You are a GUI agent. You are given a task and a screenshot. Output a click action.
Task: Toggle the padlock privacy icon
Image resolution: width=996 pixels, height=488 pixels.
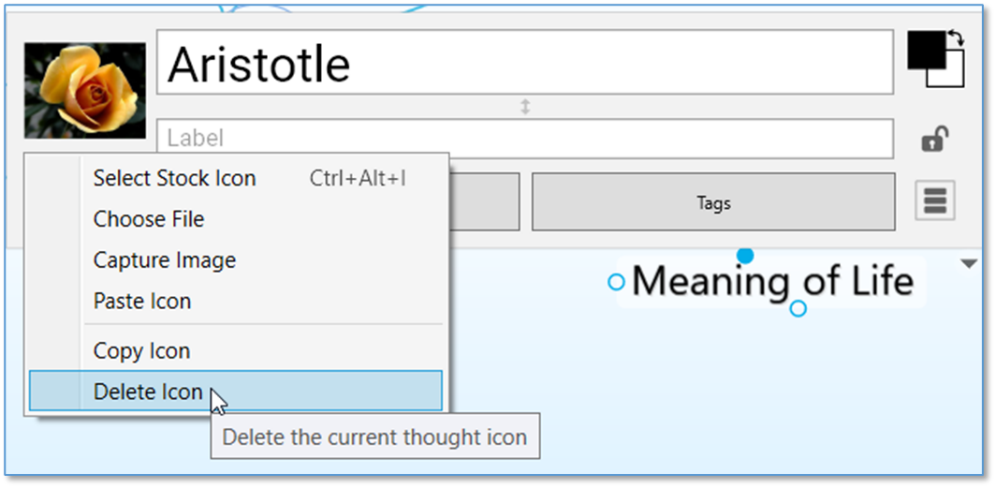[x=935, y=140]
